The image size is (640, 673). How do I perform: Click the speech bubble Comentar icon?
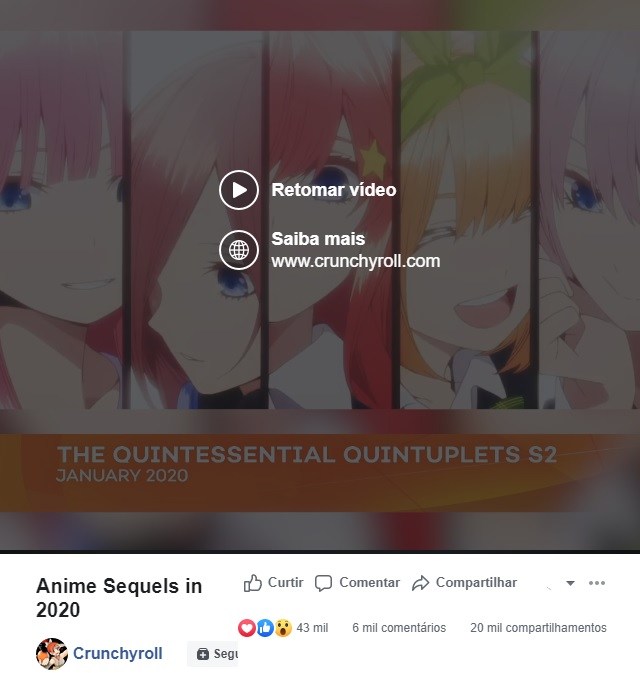tap(323, 583)
